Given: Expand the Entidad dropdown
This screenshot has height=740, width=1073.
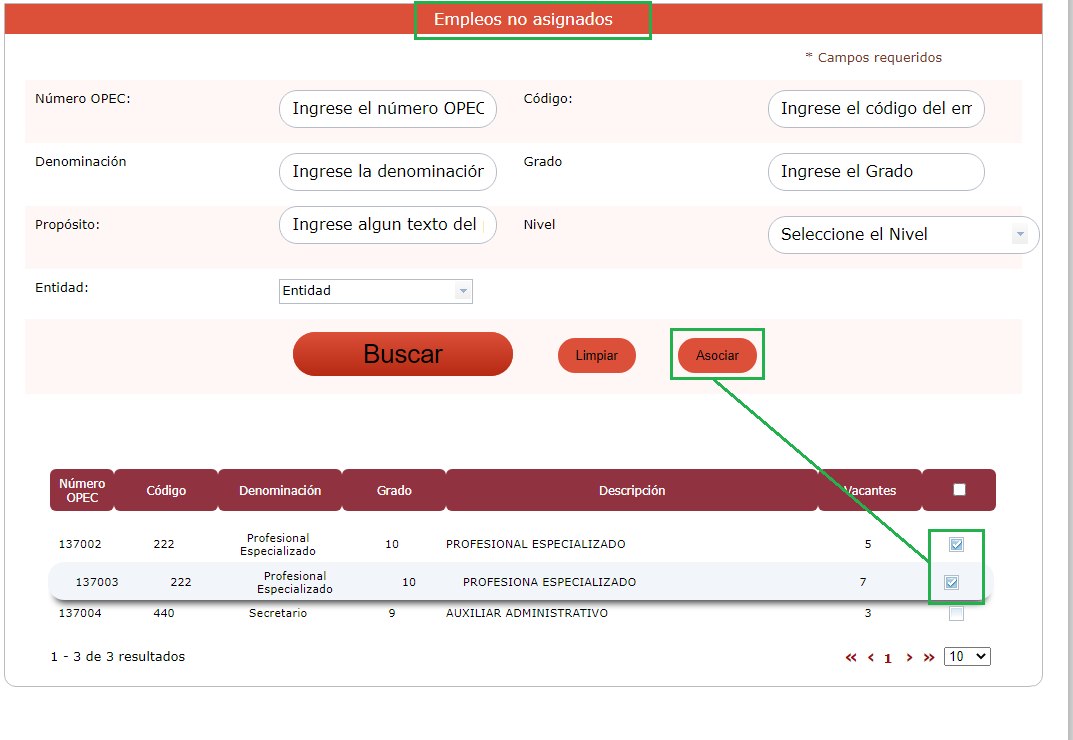Looking at the screenshot, I should 375,291.
